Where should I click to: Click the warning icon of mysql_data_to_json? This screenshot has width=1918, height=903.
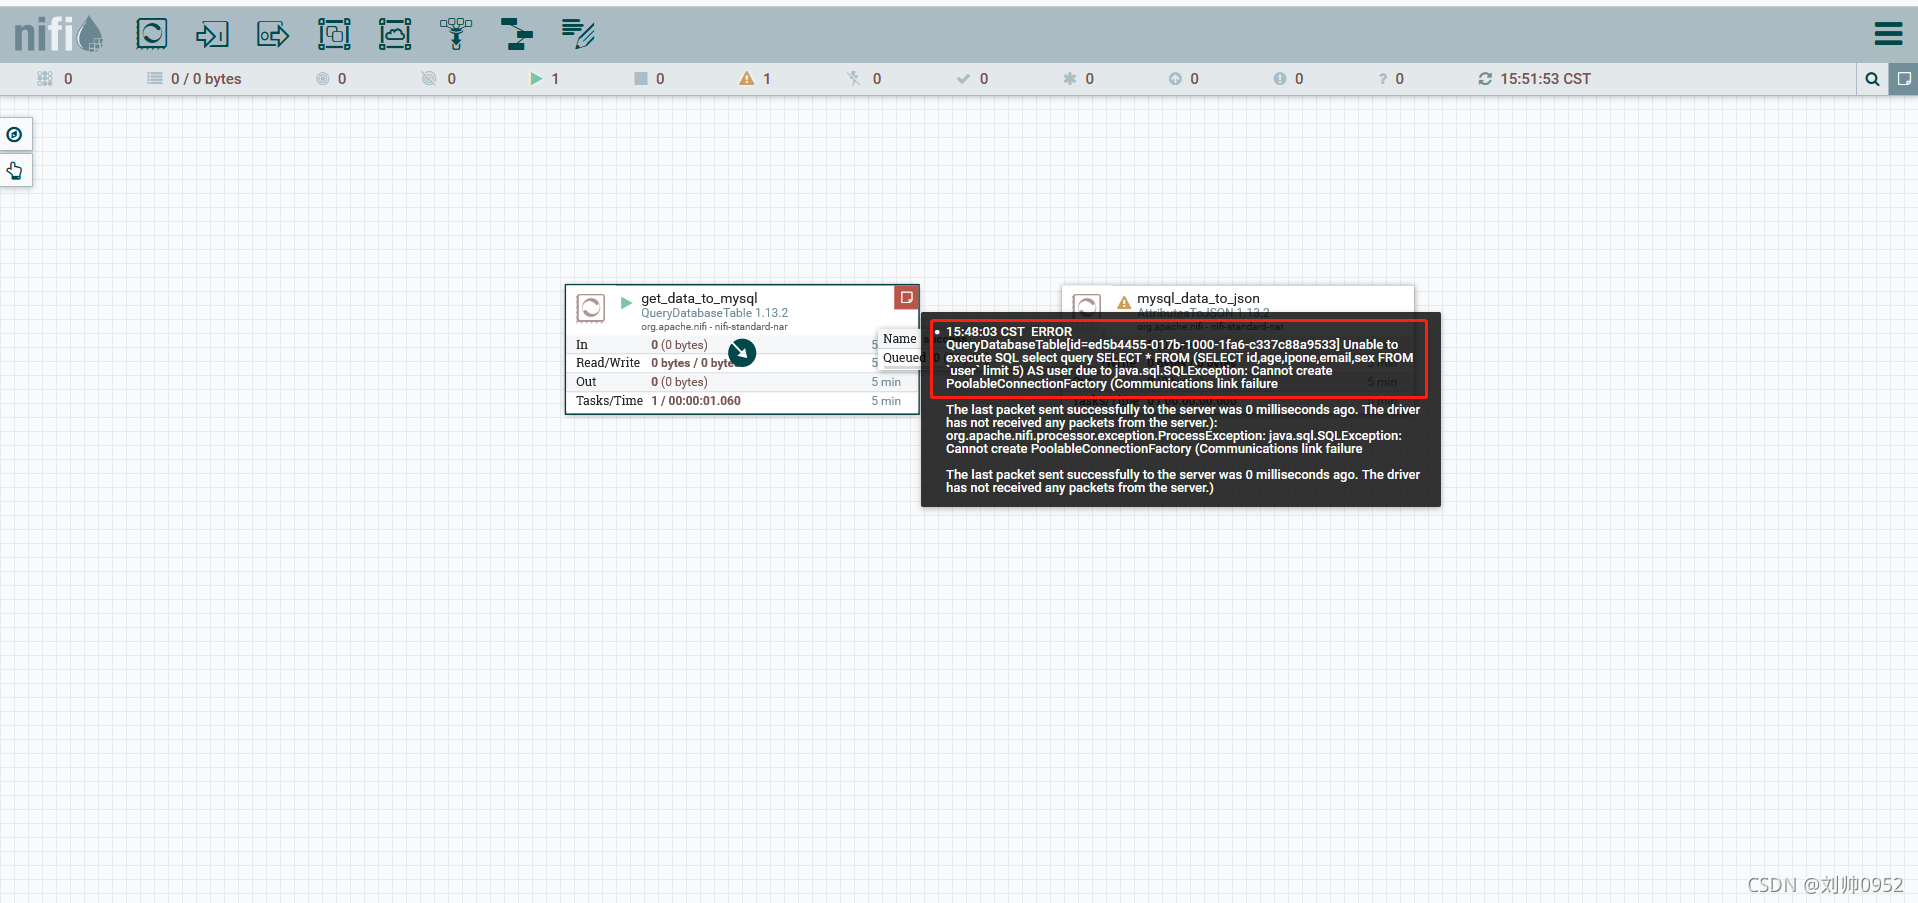tap(1124, 302)
